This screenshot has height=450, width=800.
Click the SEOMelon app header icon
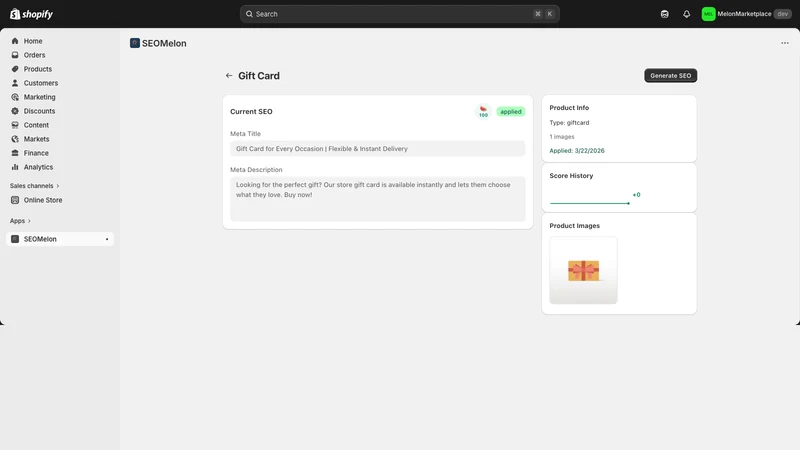(x=135, y=43)
